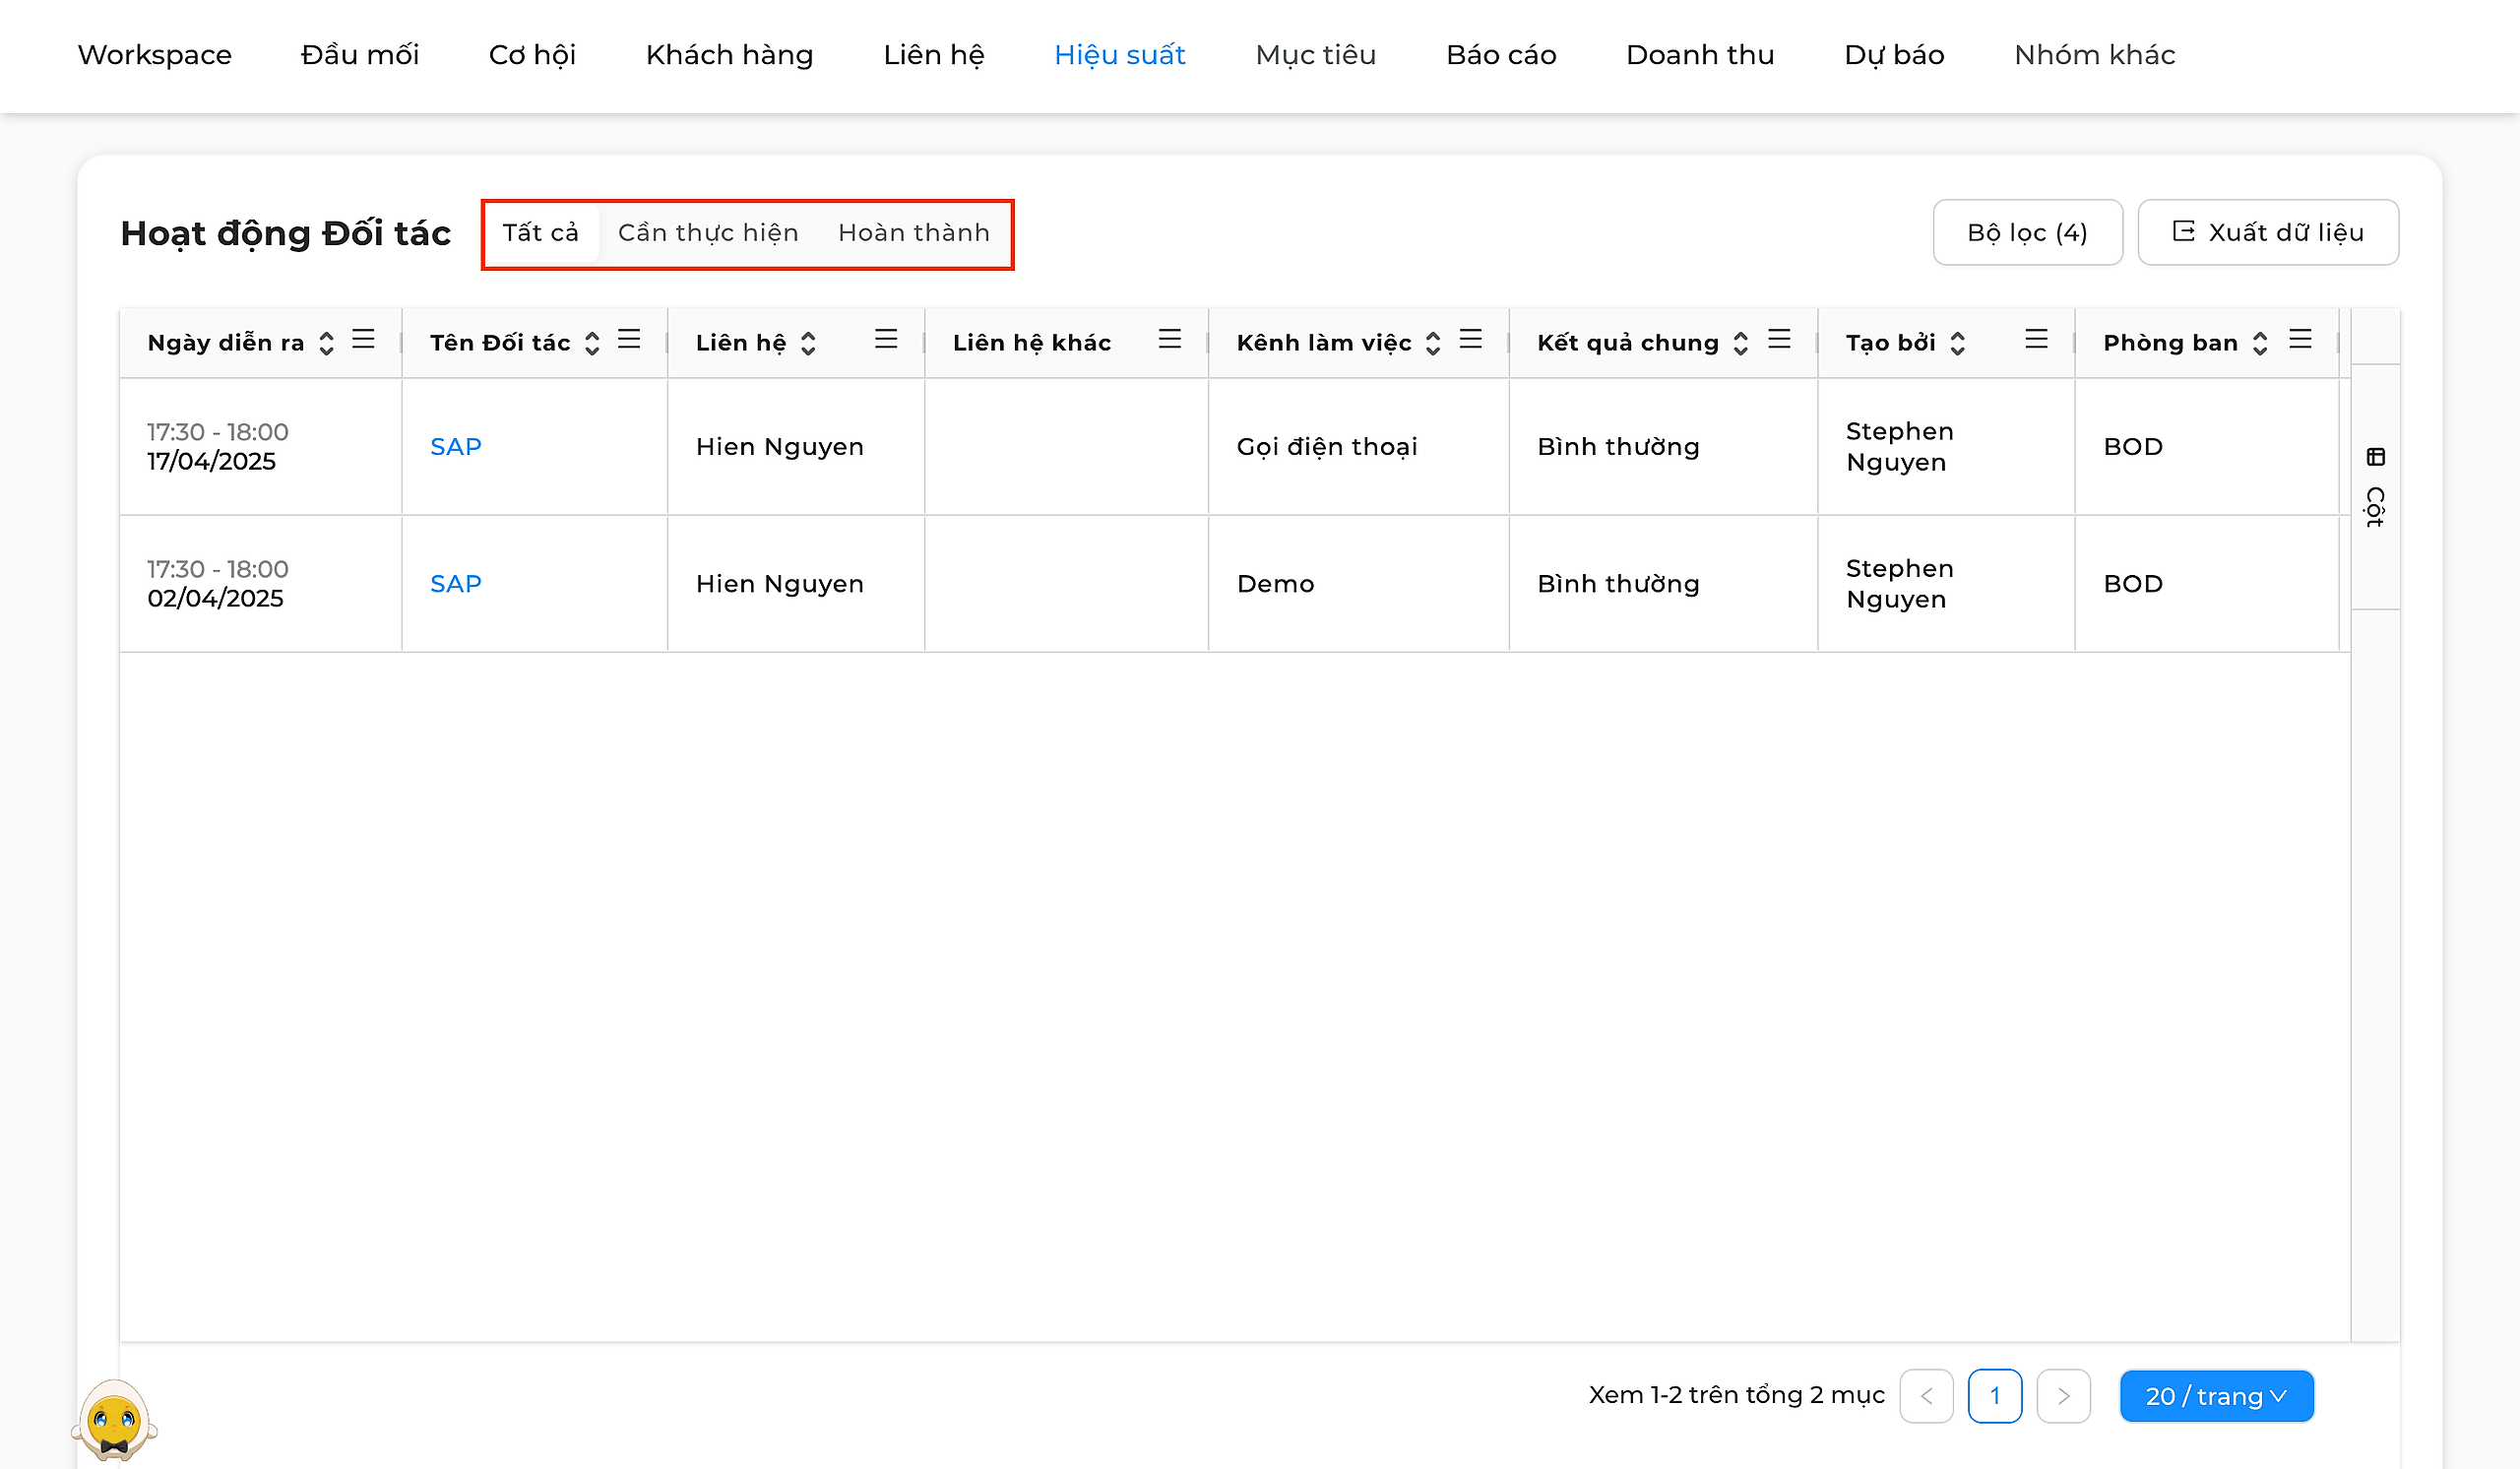Sort by Kết quả chung column
2520x1469 pixels.
1741,343
